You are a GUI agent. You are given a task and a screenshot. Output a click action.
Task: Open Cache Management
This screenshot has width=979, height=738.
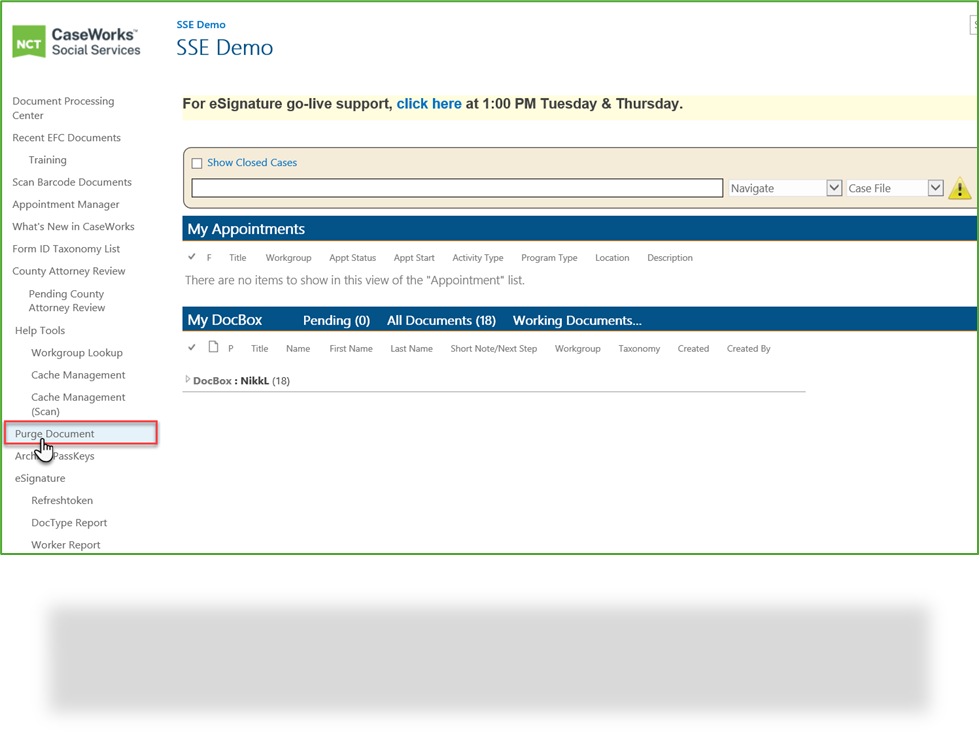click(x=78, y=375)
